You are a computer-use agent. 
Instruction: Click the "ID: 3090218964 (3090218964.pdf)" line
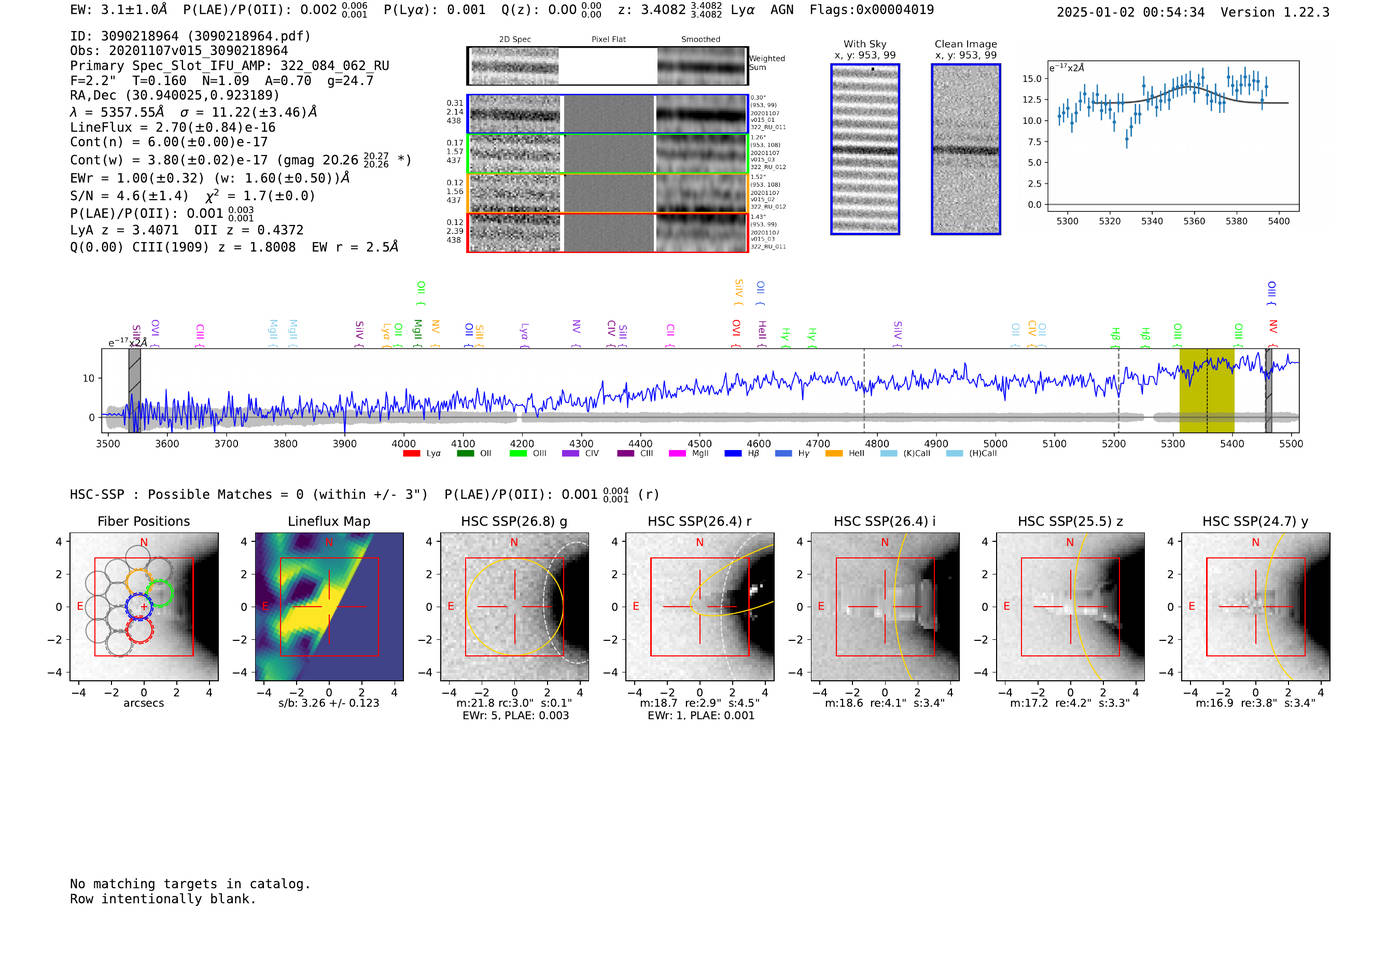(190, 36)
